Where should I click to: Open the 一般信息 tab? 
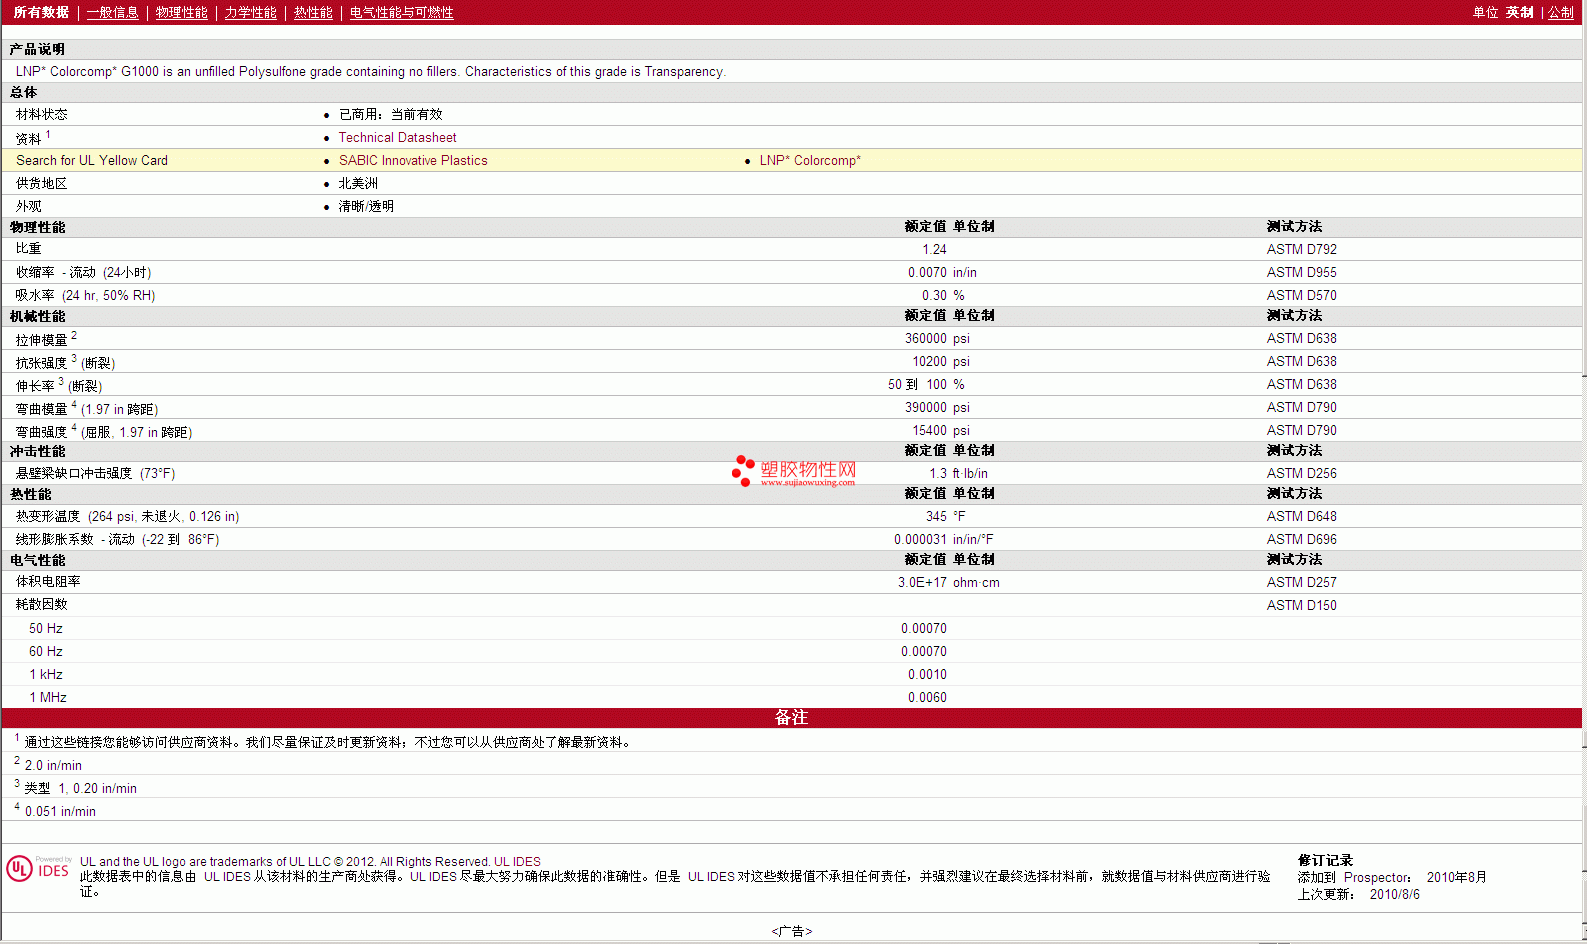click(112, 12)
